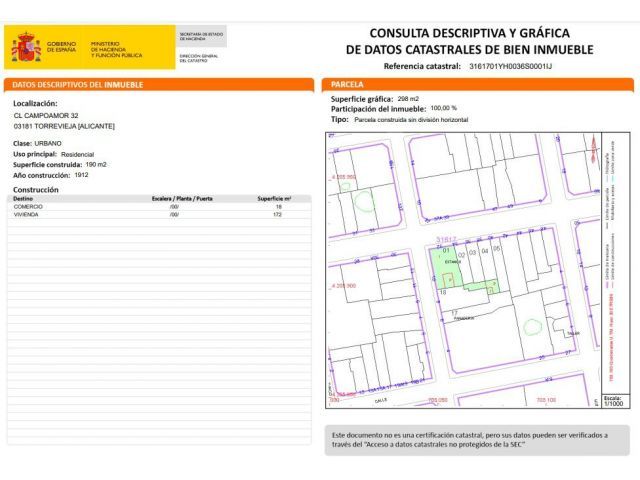
Task: Select the address 'CL CAMPOAMOR 32'
Action: click(46, 116)
